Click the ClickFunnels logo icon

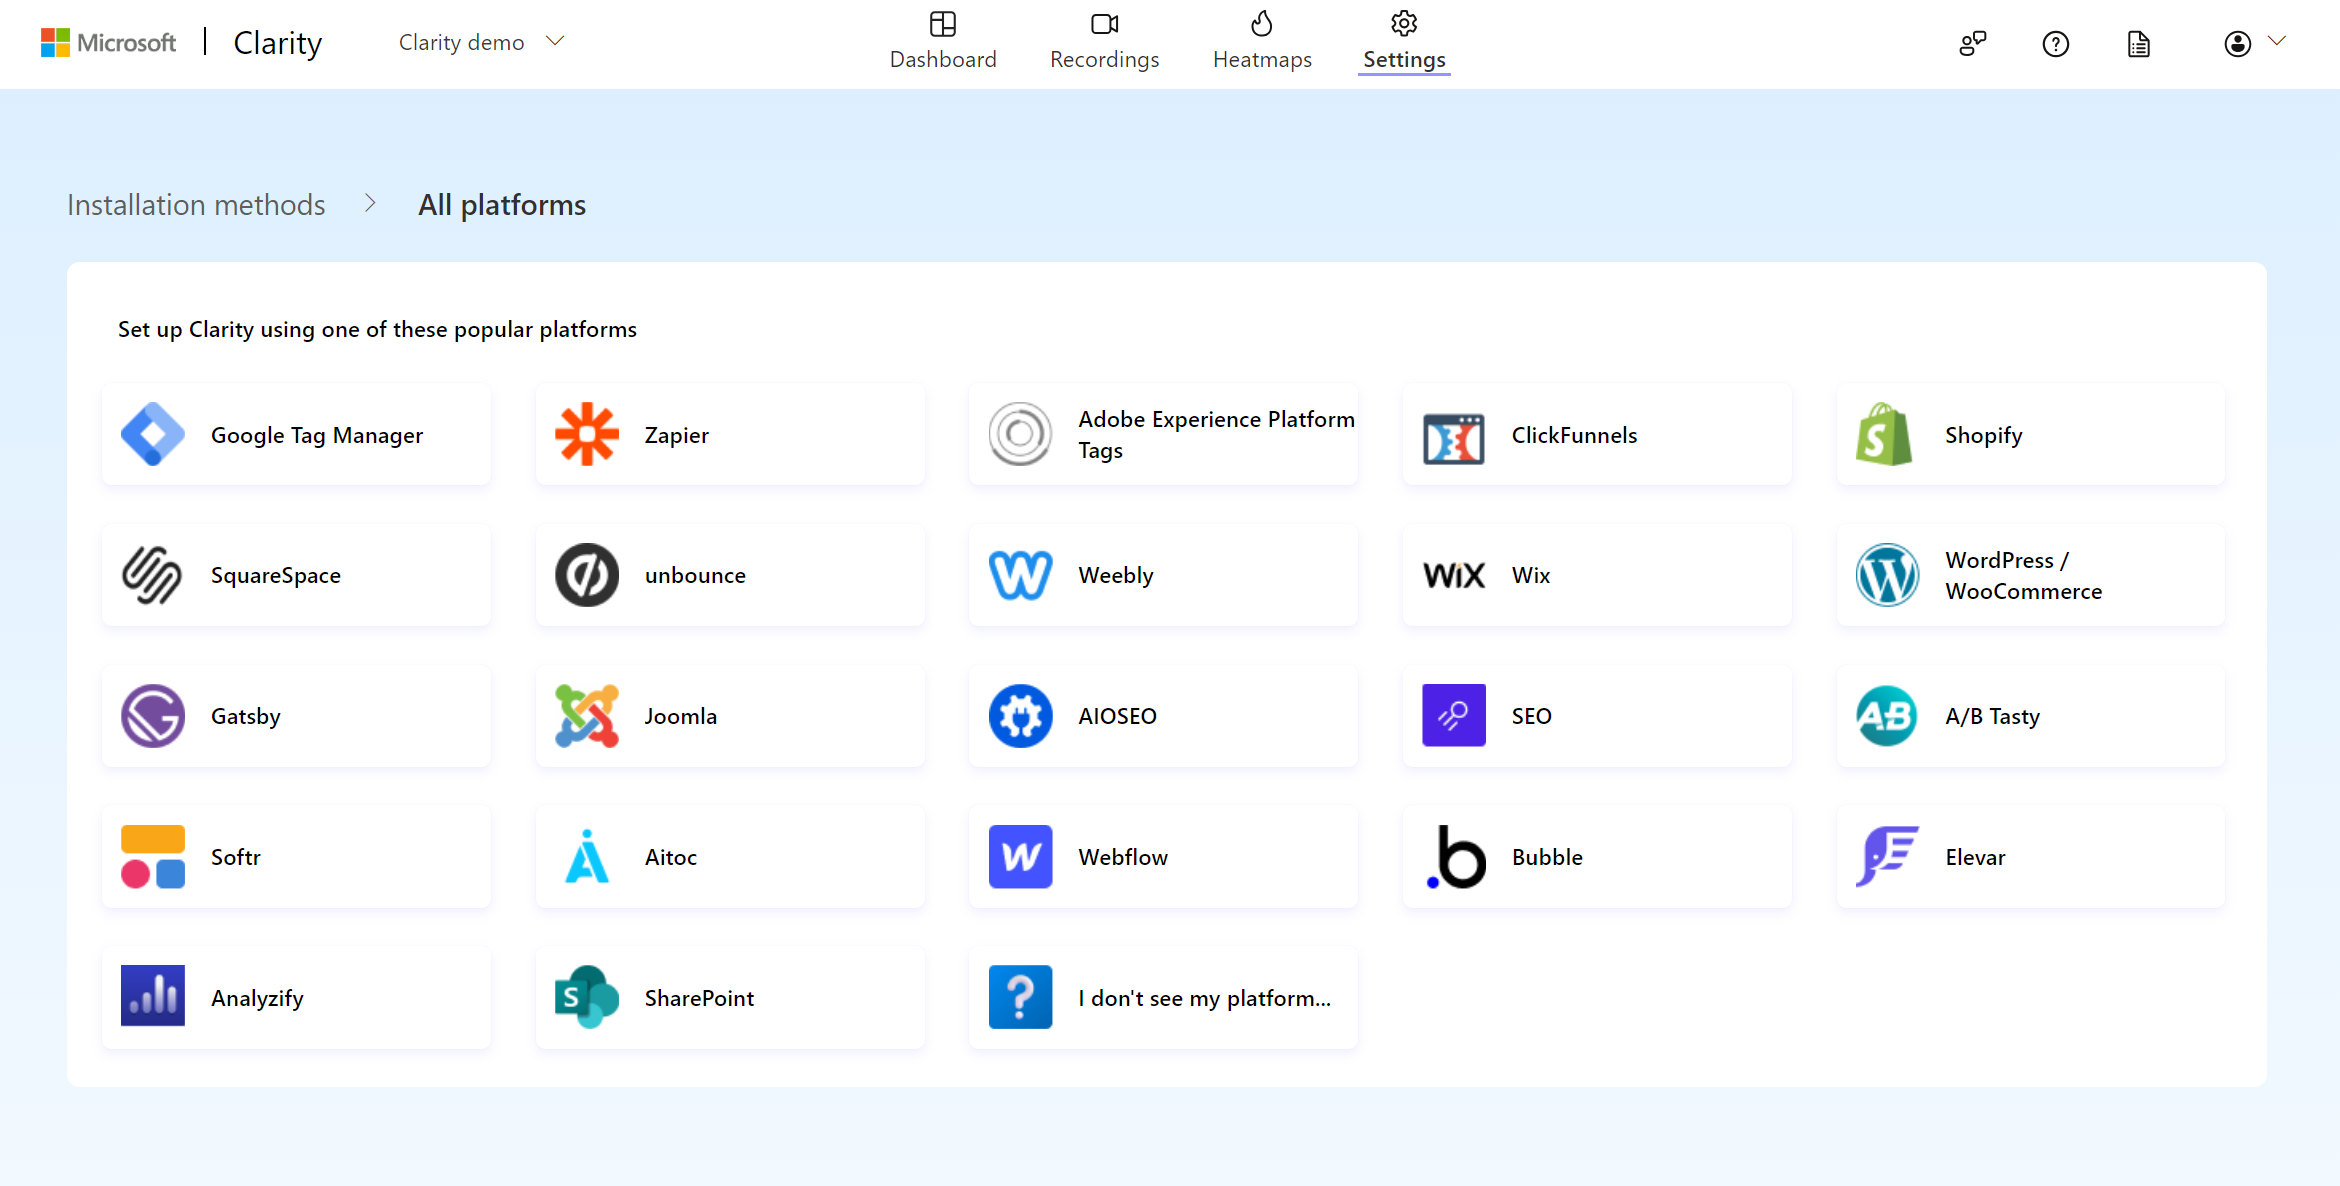pyautogui.click(x=1454, y=438)
